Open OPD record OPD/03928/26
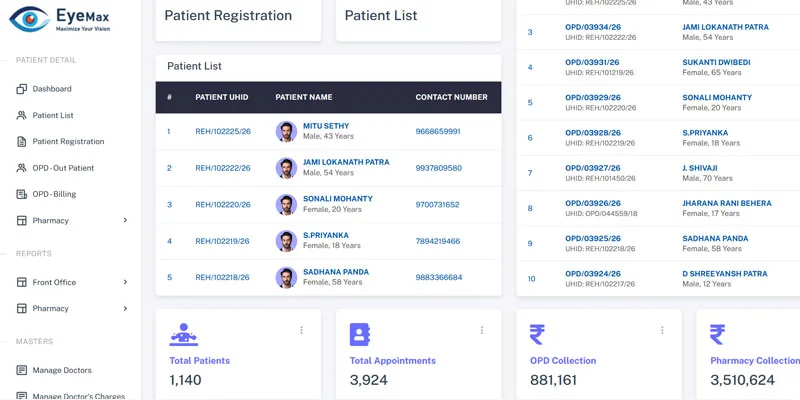Image resolution: width=800 pixels, height=400 pixels. click(593, 133)
